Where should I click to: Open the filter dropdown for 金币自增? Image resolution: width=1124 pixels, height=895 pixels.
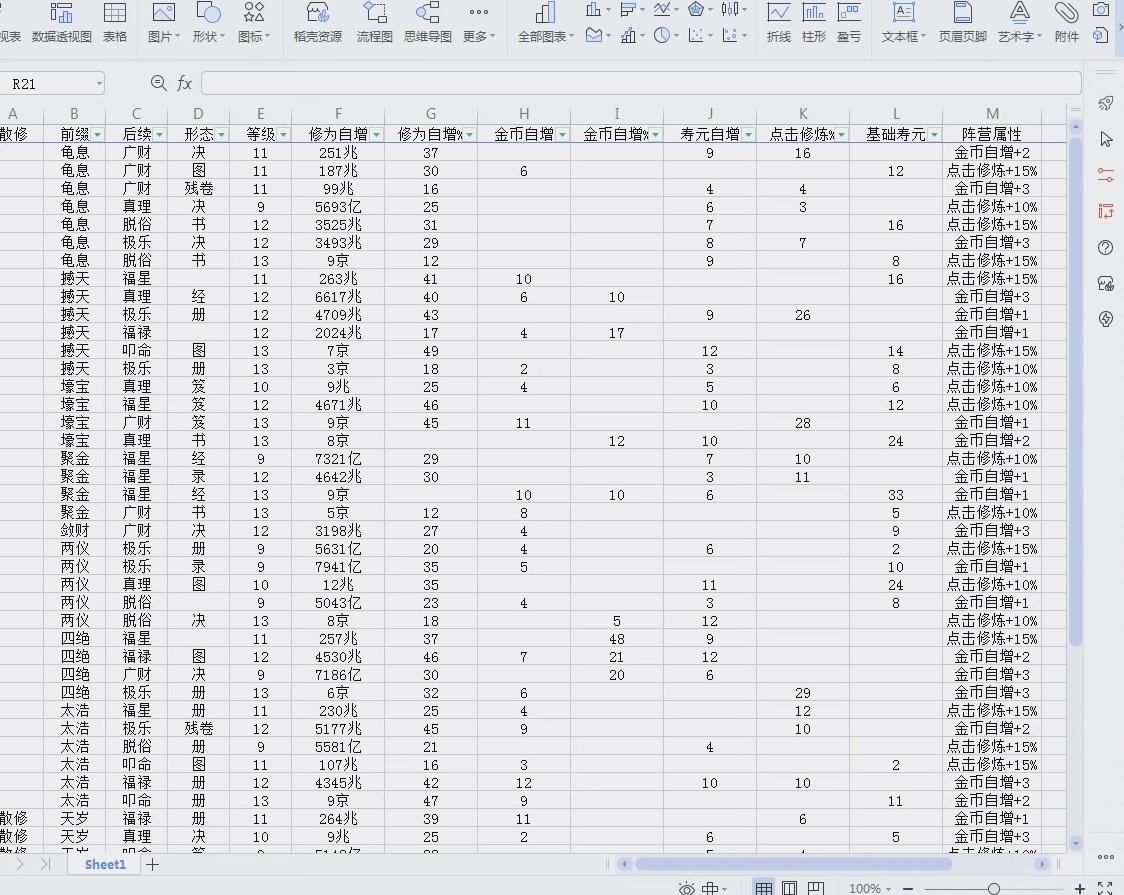(x=563, y=135)
